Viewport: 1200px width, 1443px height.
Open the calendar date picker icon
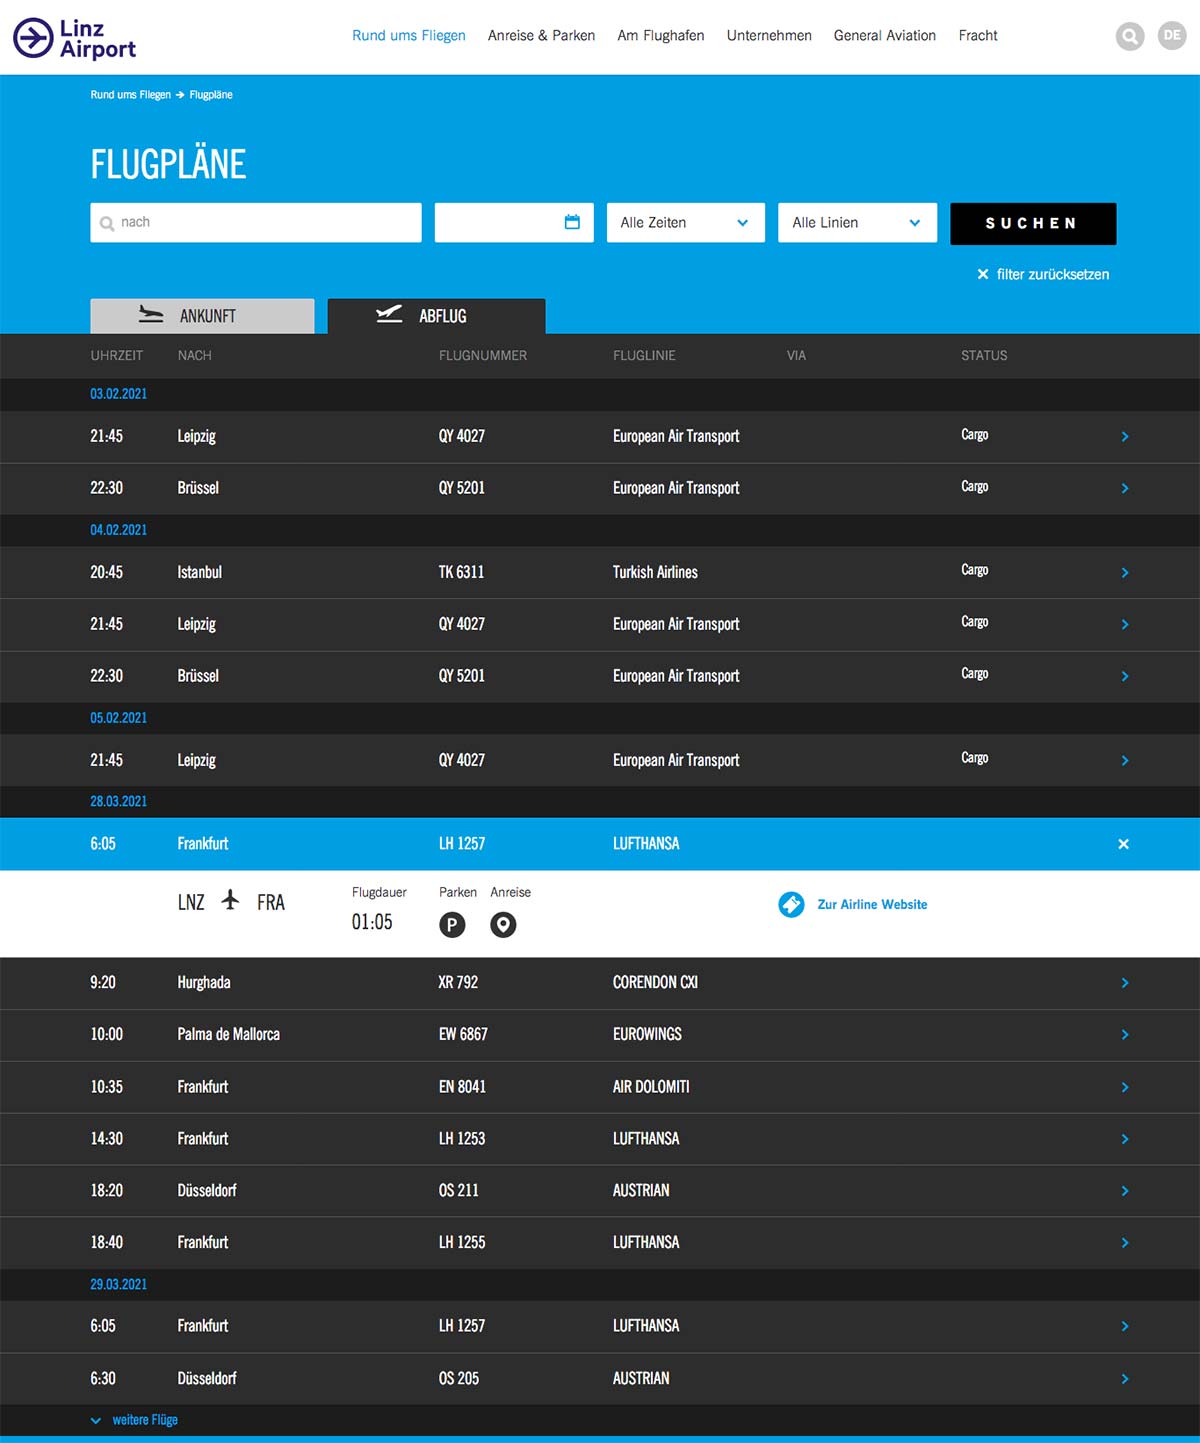tap(572, 222)
